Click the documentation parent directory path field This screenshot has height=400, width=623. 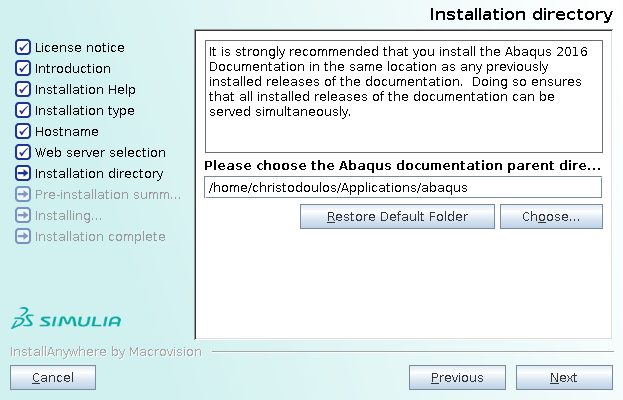[x=403, y=187]
